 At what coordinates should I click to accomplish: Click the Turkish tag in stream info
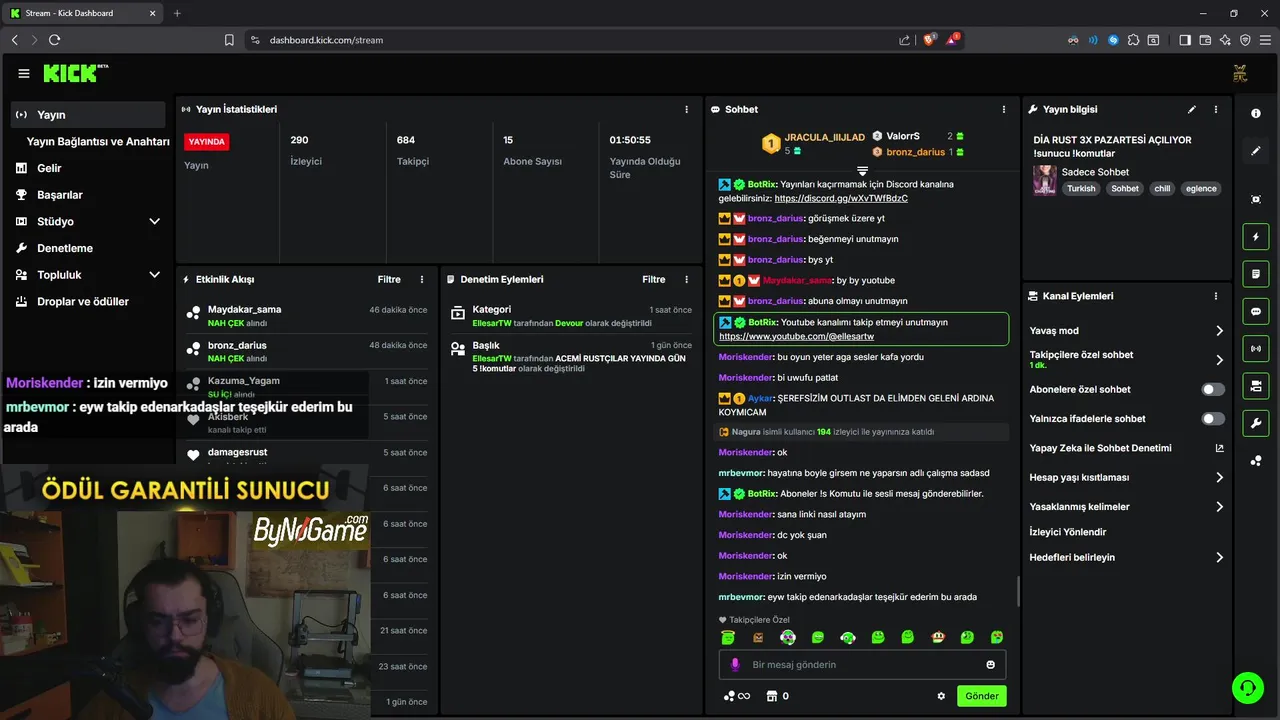(x=1081, y=188)
